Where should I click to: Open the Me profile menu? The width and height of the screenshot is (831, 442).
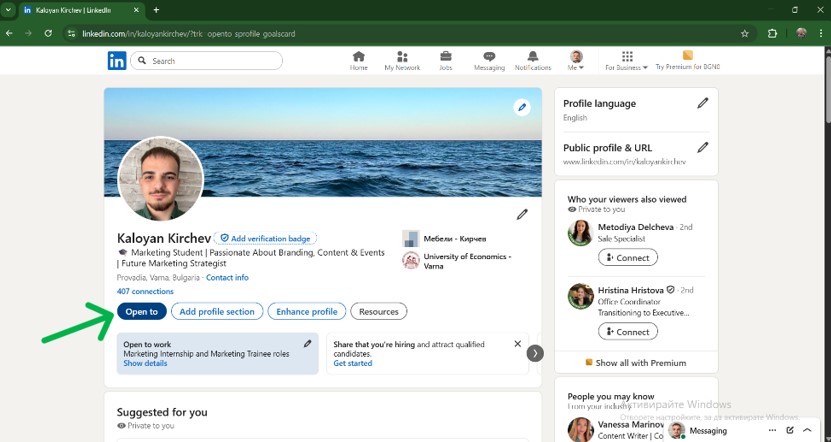pos(576,61)
